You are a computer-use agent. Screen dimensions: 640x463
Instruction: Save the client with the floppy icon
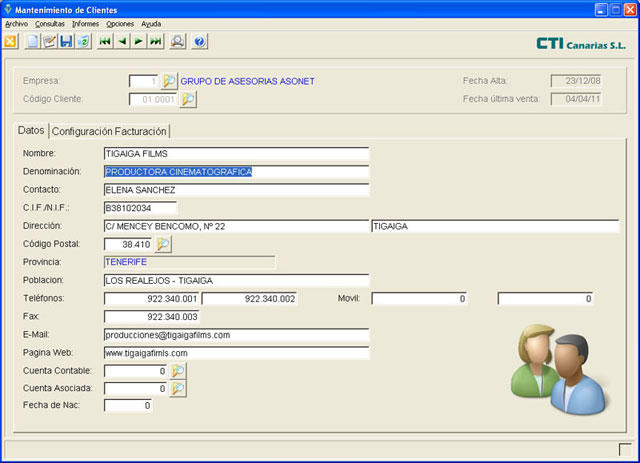pyautogui.click(x=66, y=41)
